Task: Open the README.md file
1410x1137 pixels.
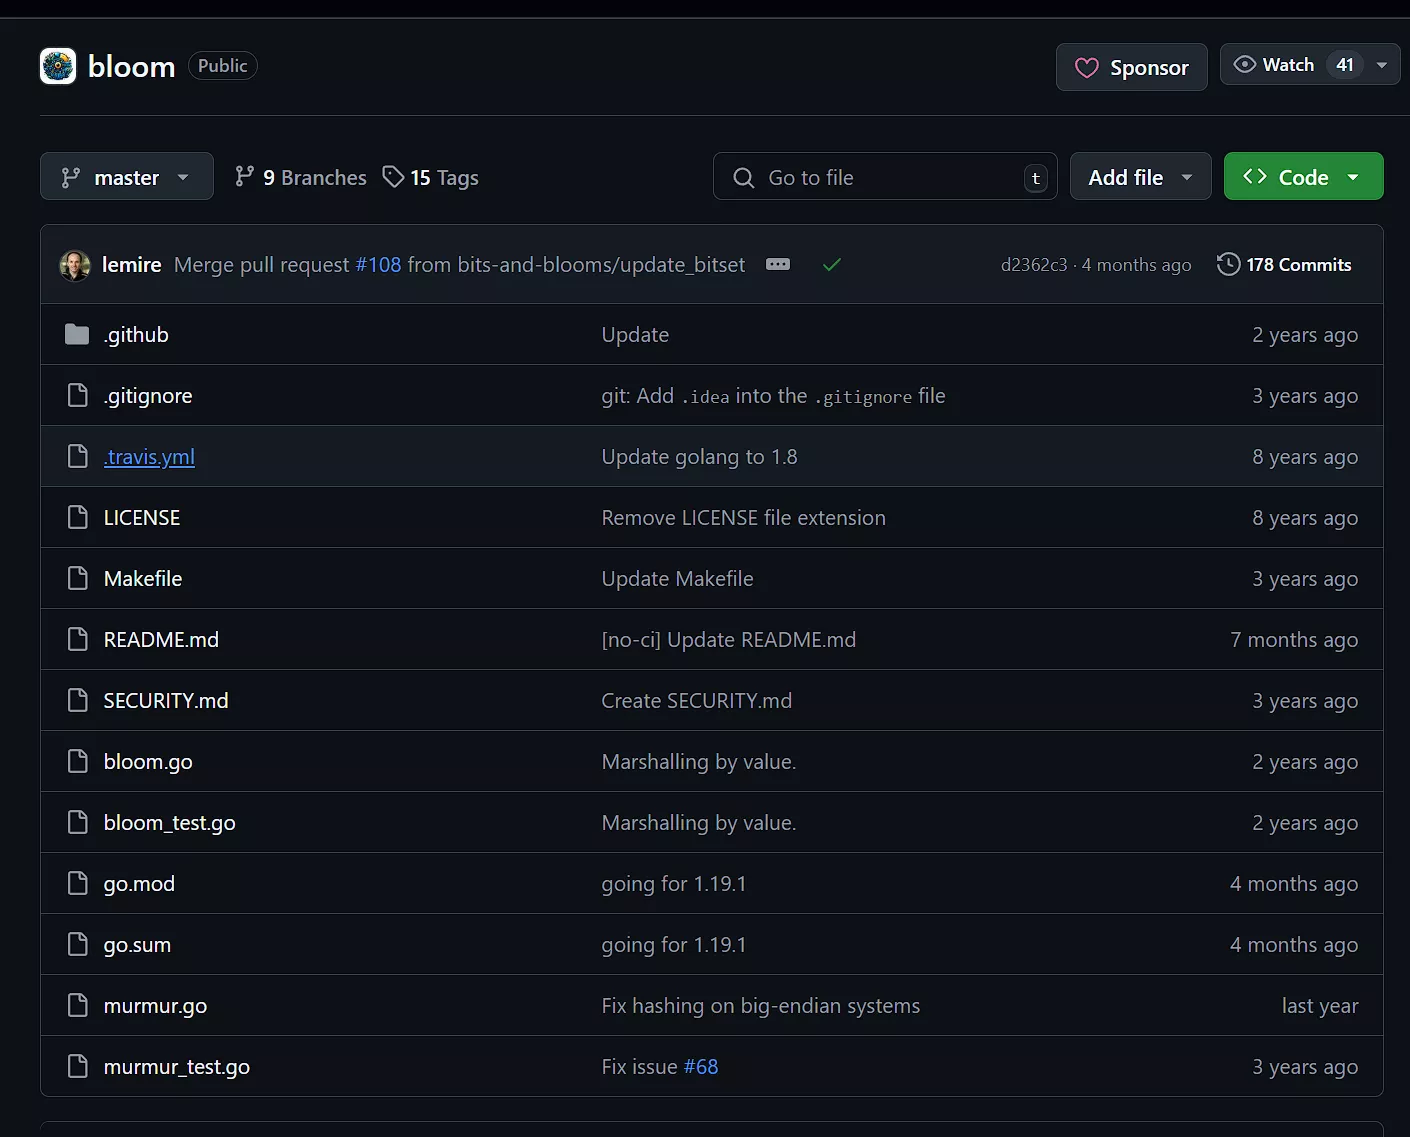Action: click(x=161, y=640)
